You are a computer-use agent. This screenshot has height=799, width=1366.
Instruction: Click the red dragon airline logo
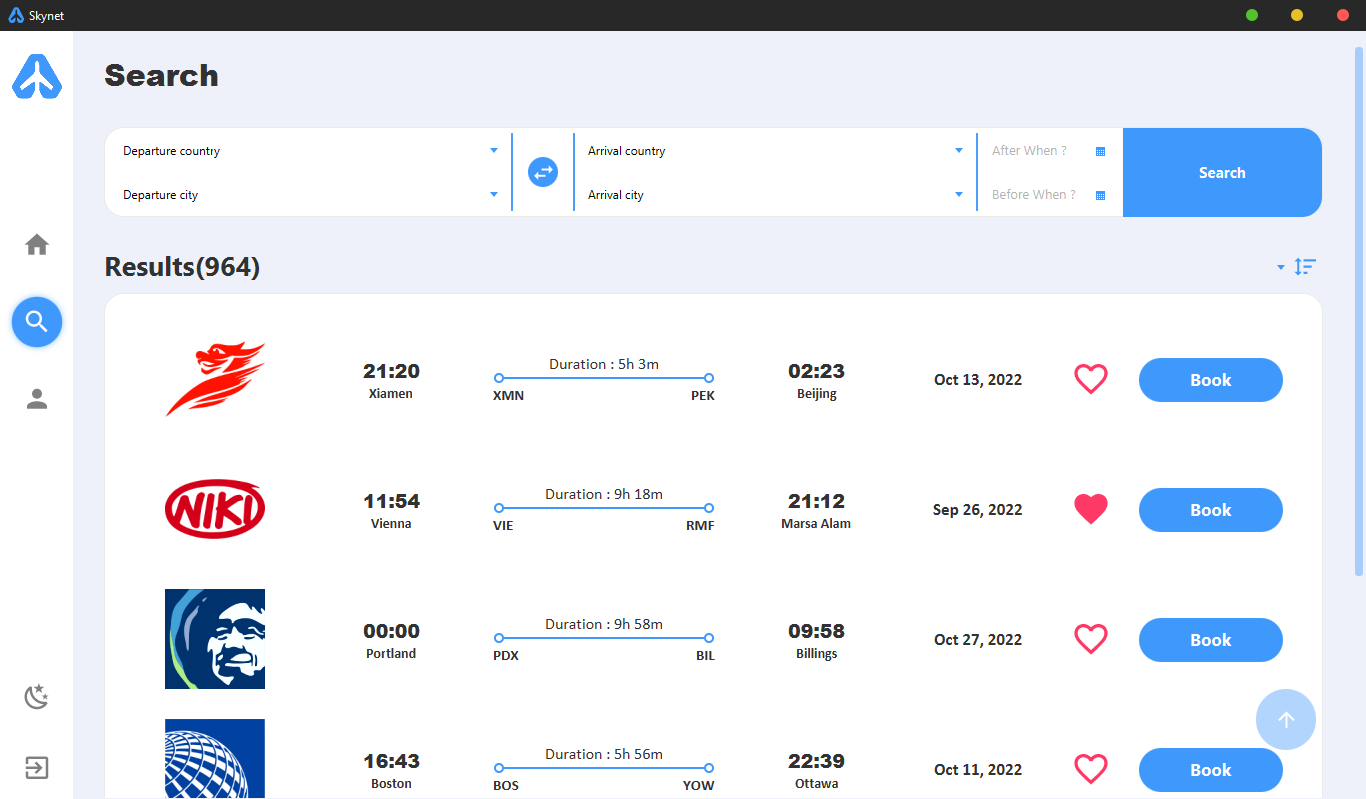[215, 379]
